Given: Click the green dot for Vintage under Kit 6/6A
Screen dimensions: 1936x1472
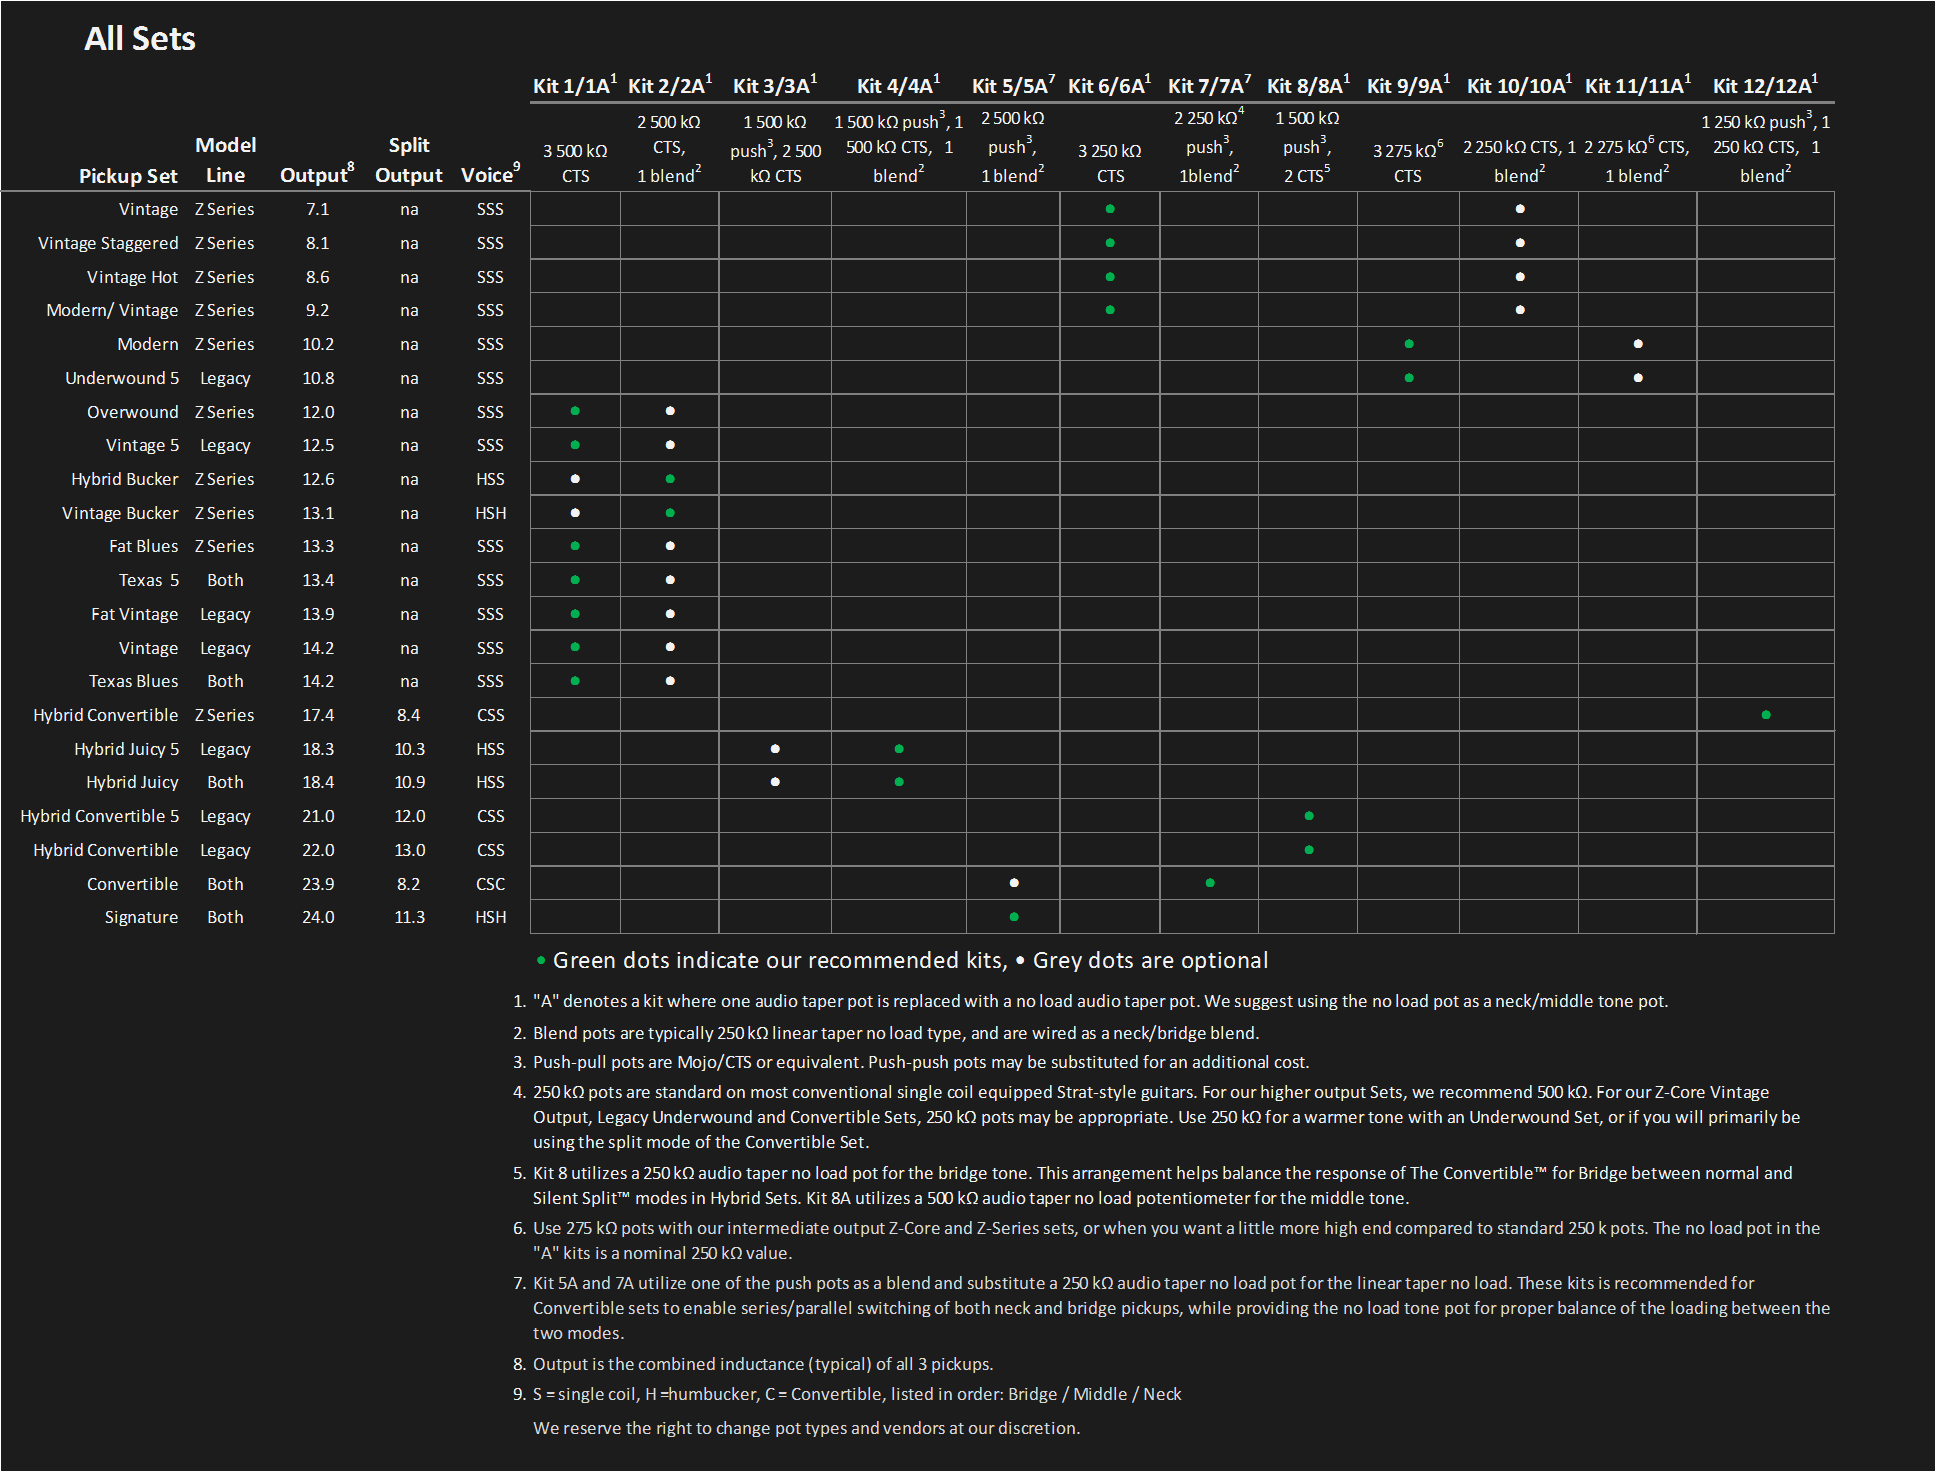Looking at the screenshot, I should pyautogui.click(x=1110, y=209).
